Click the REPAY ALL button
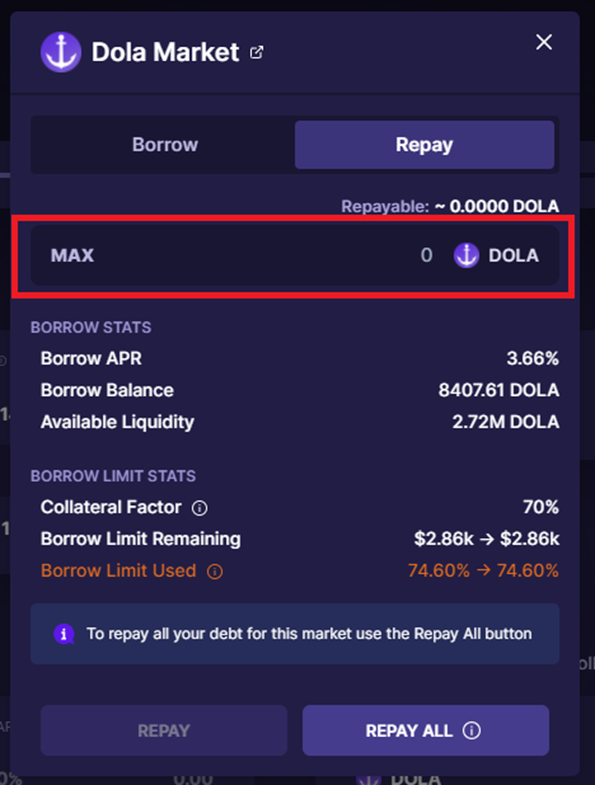This screenshot has width=595, height=785. tap(426, 730)
